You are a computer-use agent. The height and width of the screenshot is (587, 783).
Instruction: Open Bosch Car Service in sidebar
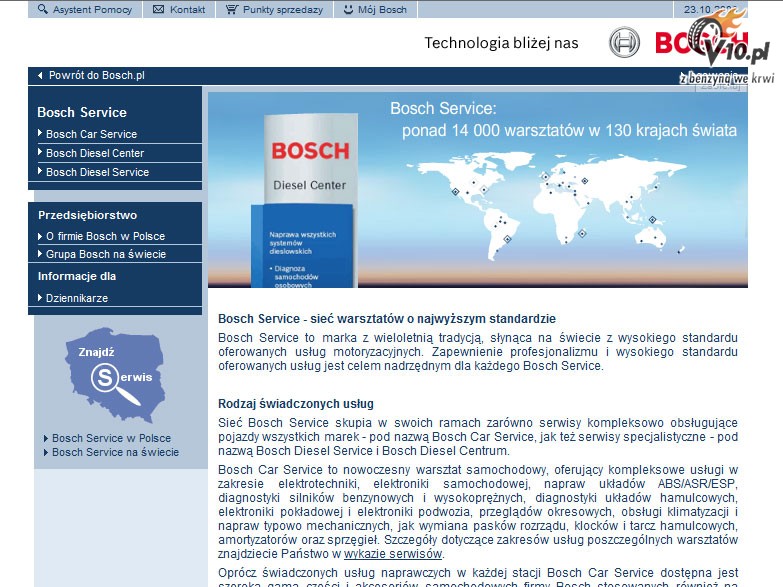tap(91, 134)
